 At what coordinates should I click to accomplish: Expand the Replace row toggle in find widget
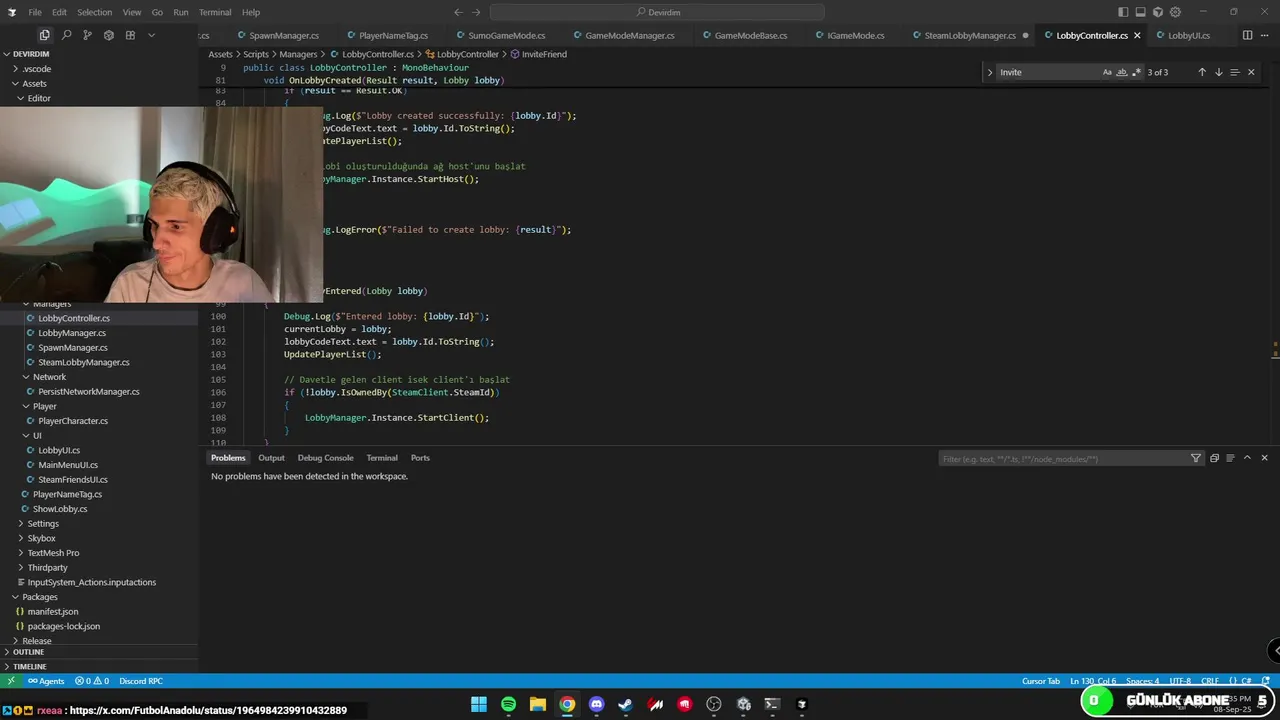coord(989,72)
